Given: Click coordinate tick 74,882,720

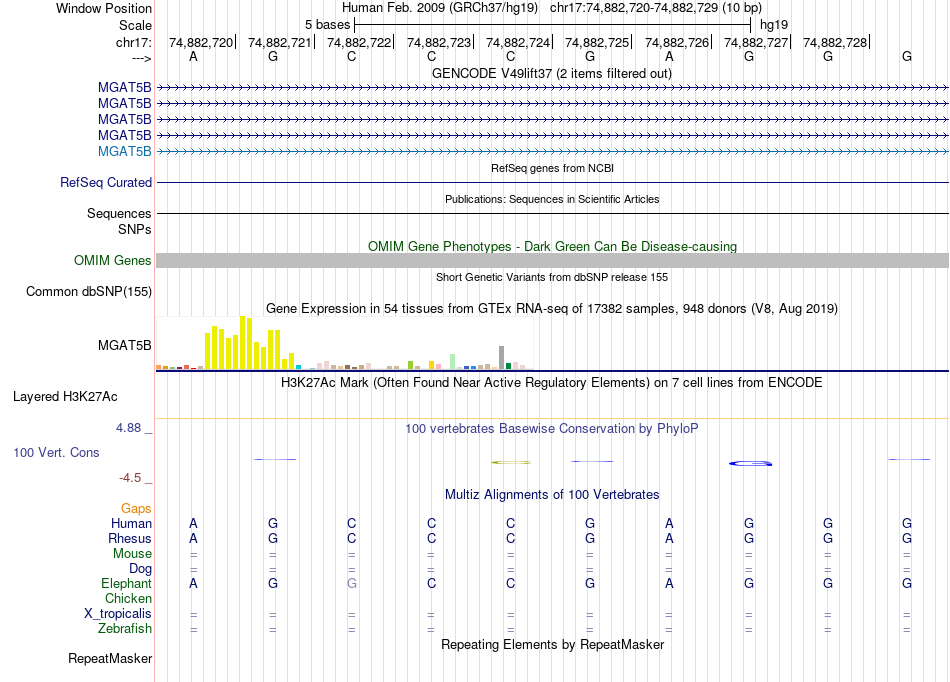Looking at the screenshot, I should tap(201, 42).
